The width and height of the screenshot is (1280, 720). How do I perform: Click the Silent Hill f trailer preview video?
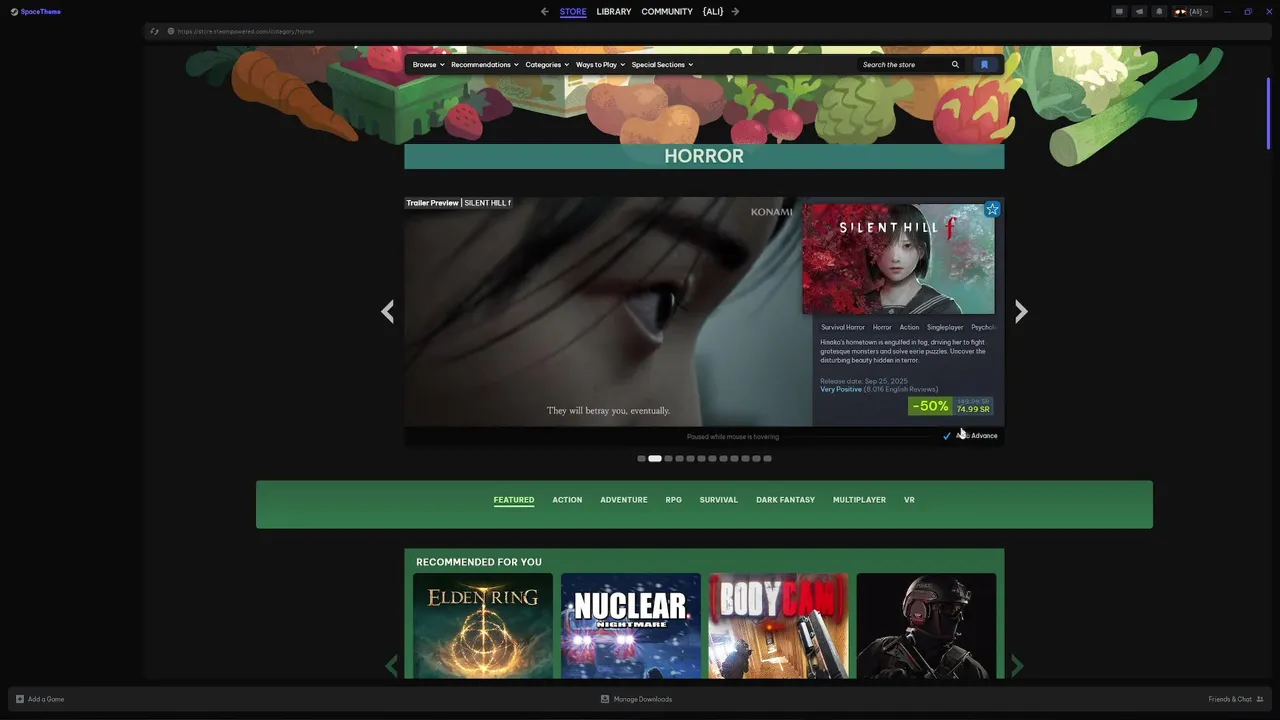click(x=608, y=312)
